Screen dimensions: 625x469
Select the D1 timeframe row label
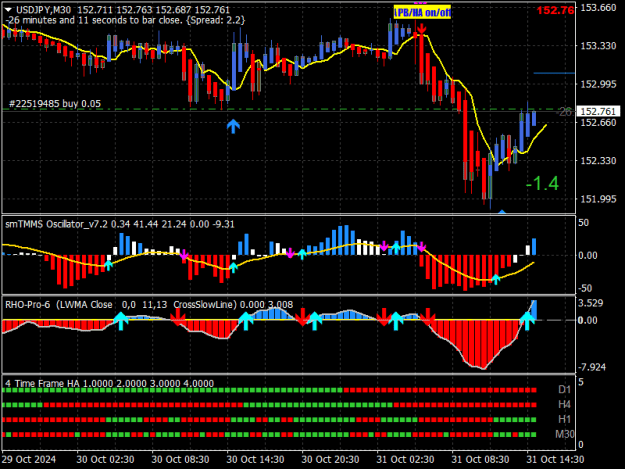[x=564, y=390]
